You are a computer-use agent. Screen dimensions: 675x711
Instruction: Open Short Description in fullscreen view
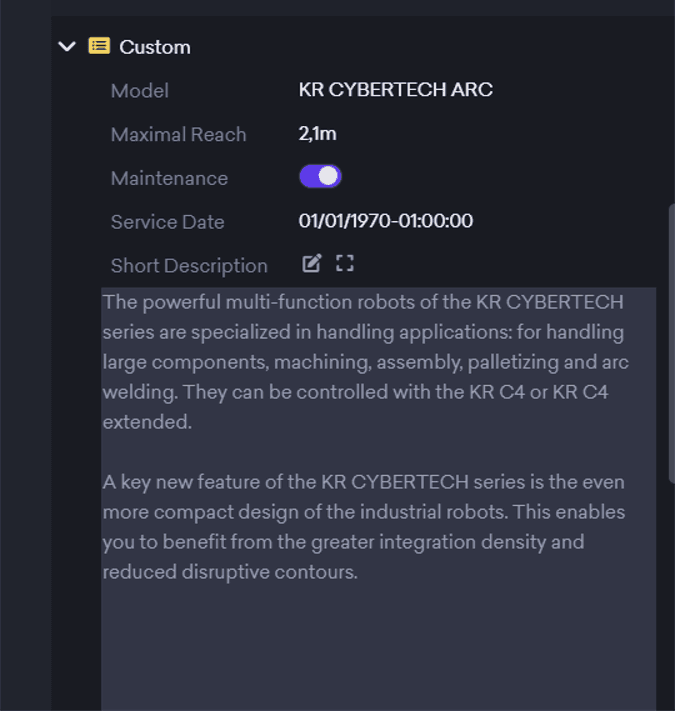[x=345, y=263]
